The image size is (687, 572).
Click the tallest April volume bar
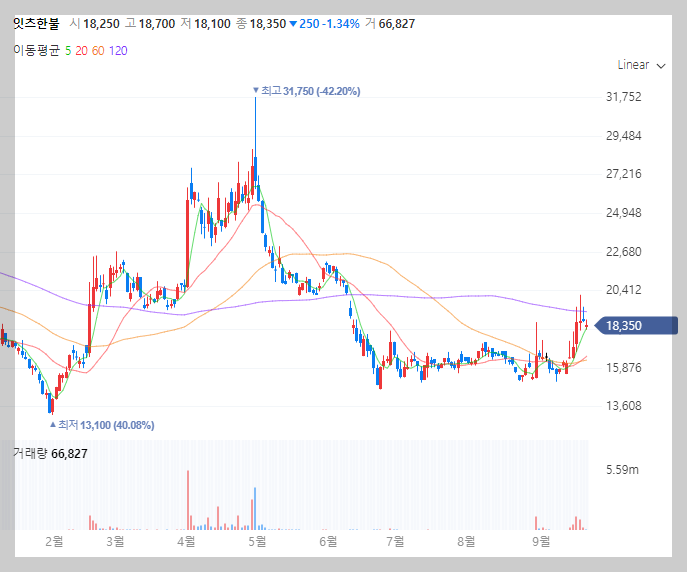pyautogui.click(x=188, y=500)
